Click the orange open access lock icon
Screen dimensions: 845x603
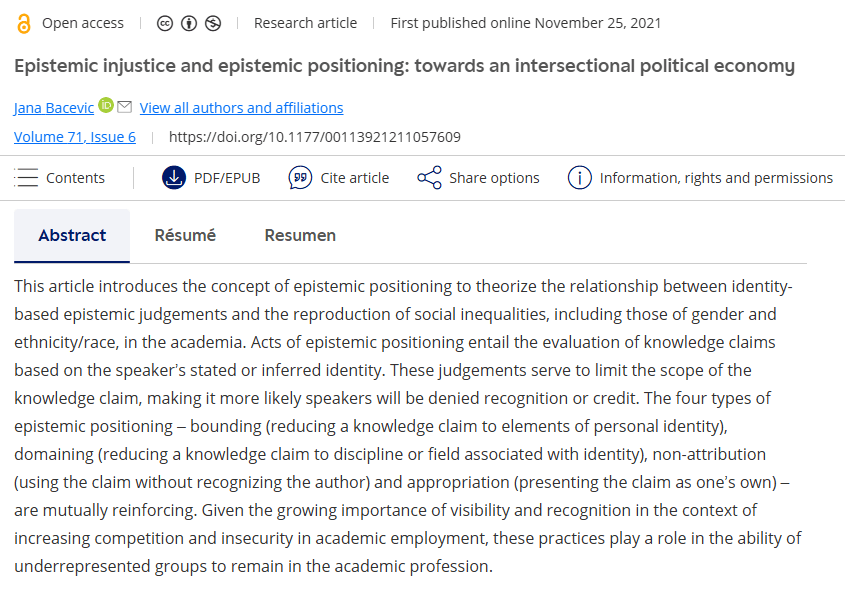point(24,23)
